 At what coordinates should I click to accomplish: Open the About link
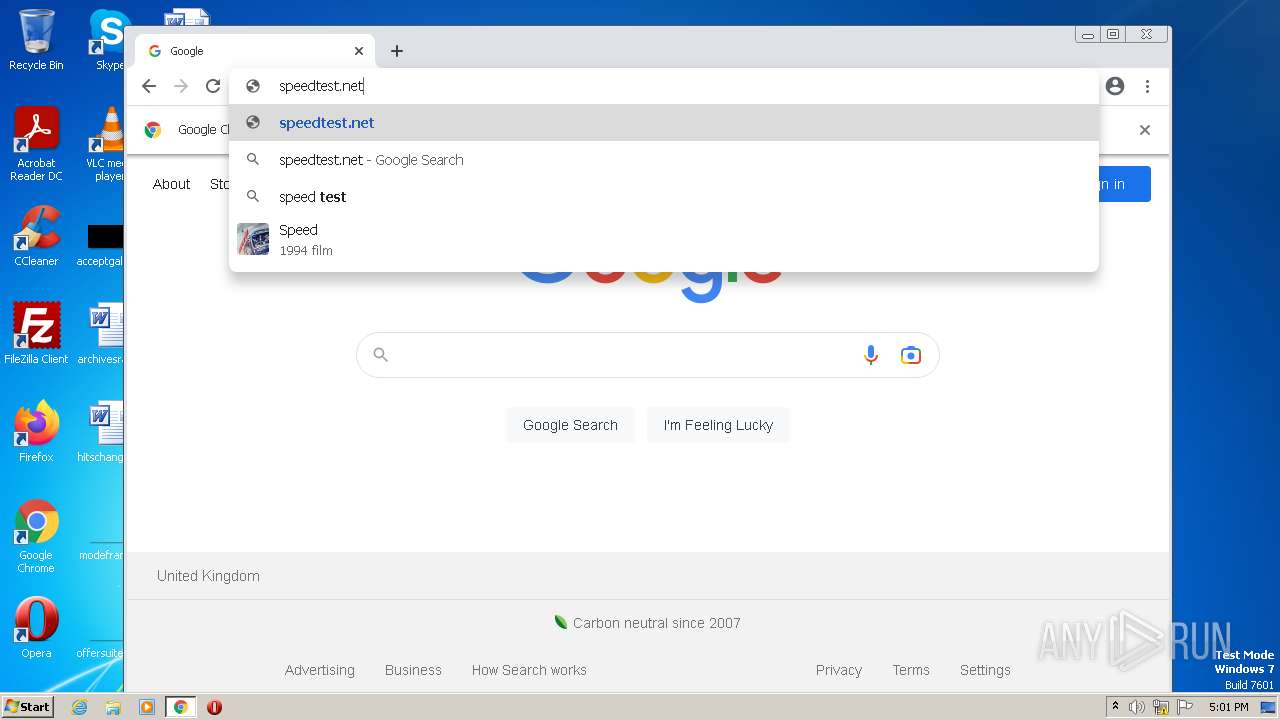click(x=171, y=184)
